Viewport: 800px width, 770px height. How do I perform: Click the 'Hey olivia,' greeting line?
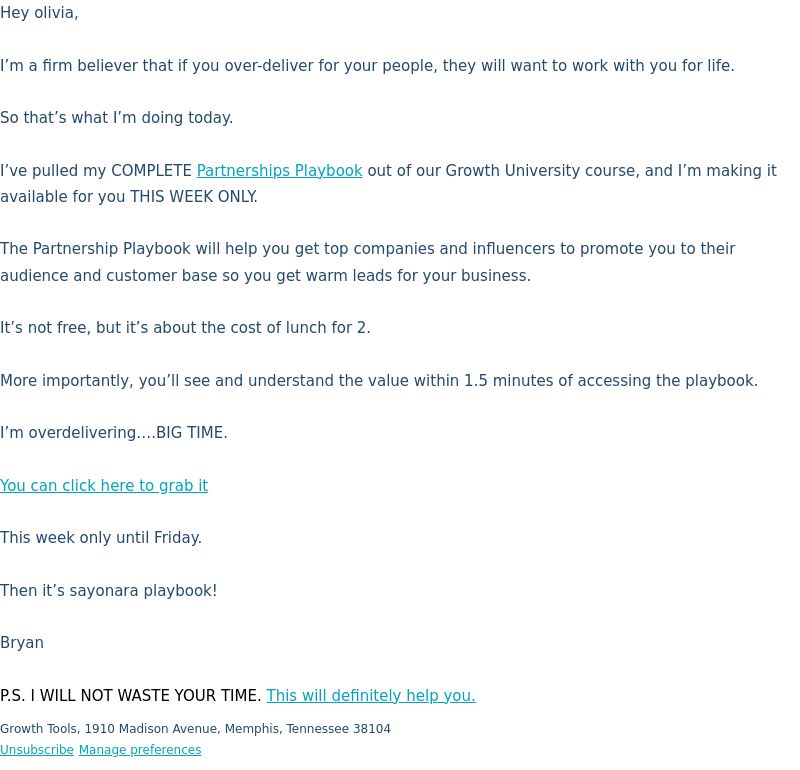tap(39, 13)
